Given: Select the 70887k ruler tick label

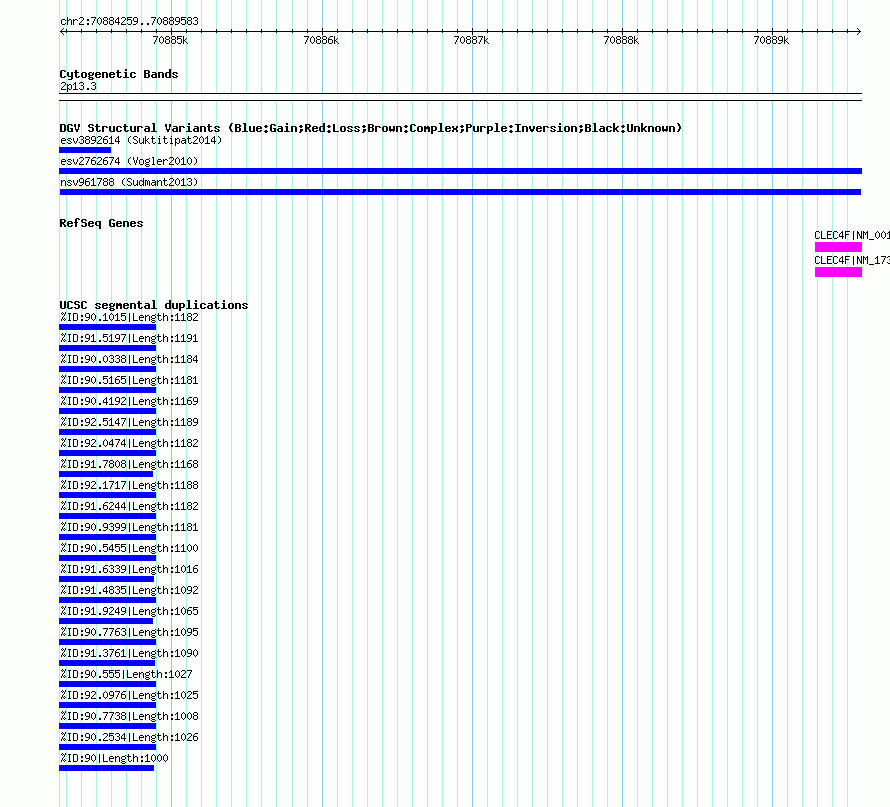Looking at the screenshot, I should coord(471,40).
